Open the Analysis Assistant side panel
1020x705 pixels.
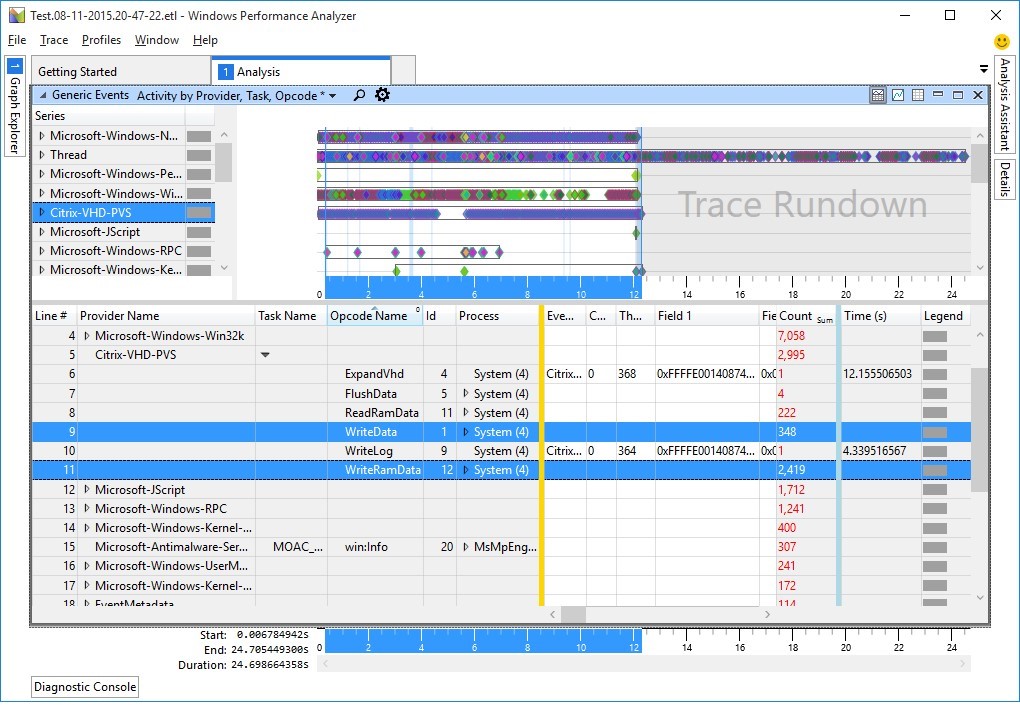[1005, 105]
